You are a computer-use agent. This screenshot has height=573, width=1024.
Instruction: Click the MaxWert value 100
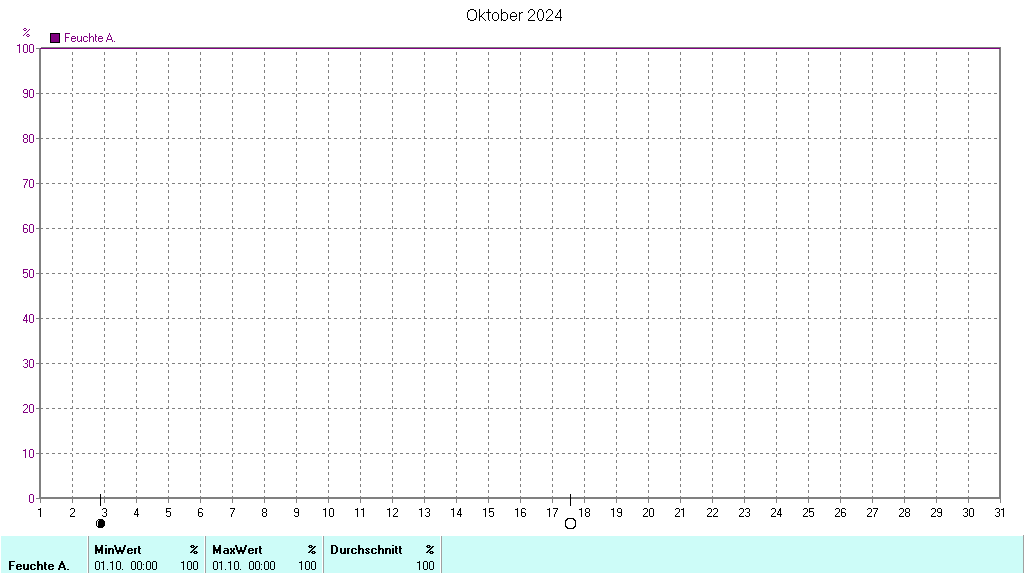coord(307,566)
